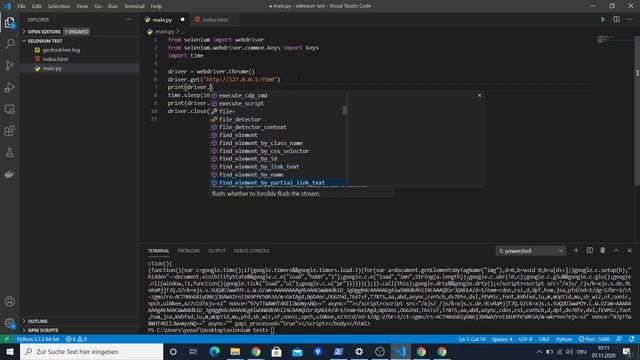Click the CRLF end of line setting

click(x=544, y=339)
